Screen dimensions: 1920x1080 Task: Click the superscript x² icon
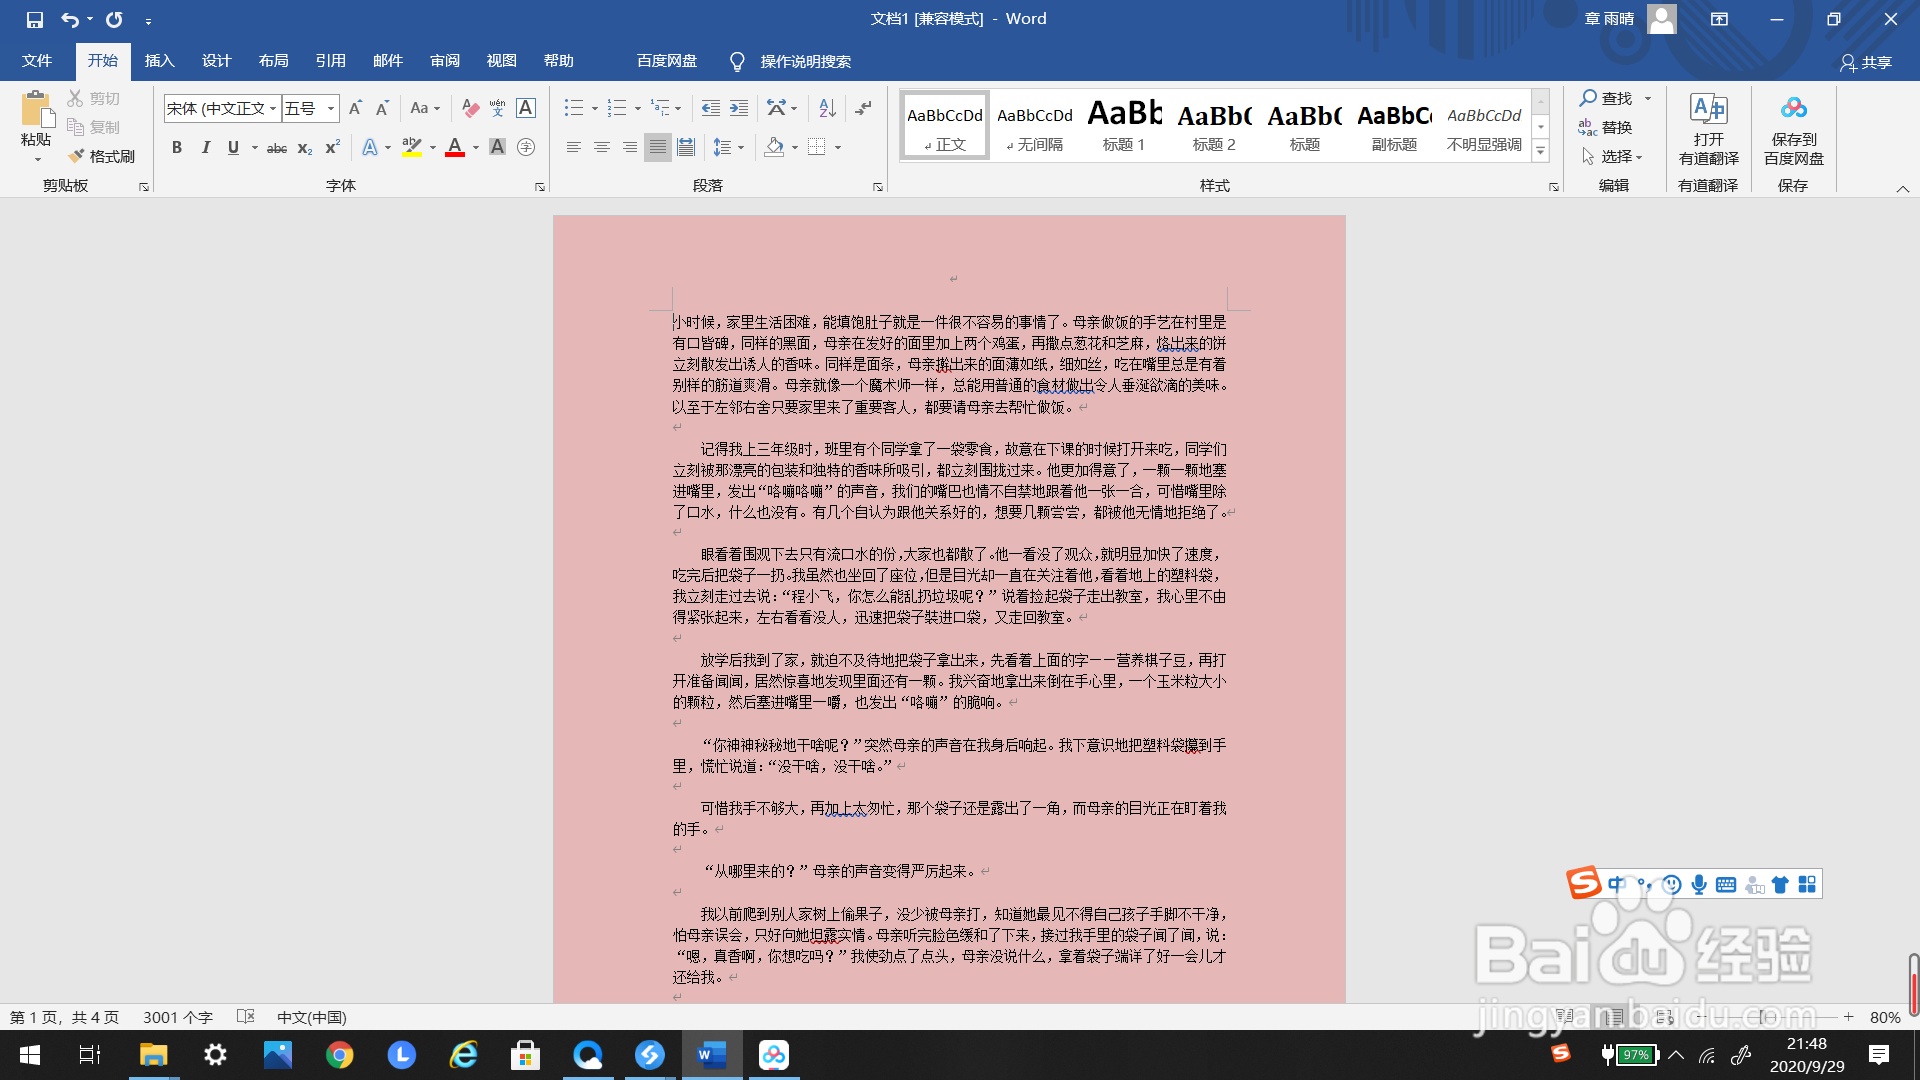pyautogui.click(x=333, y=147)
